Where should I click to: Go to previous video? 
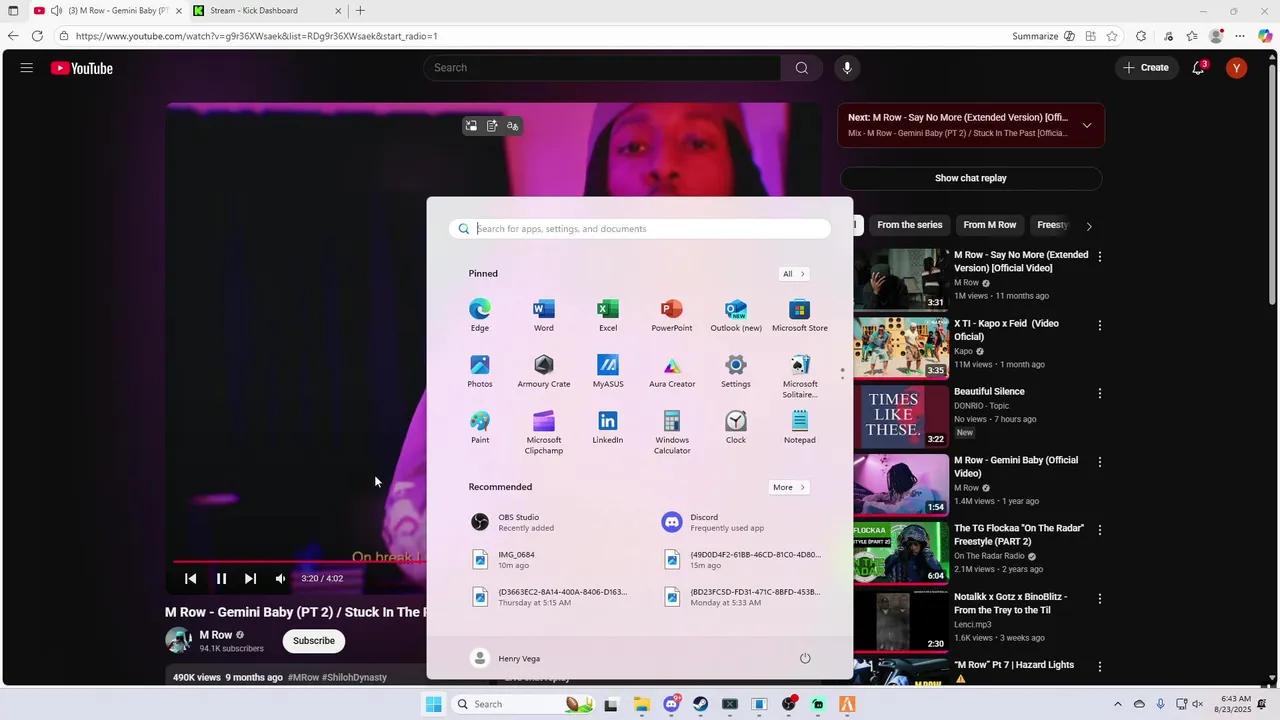point(190,578)
